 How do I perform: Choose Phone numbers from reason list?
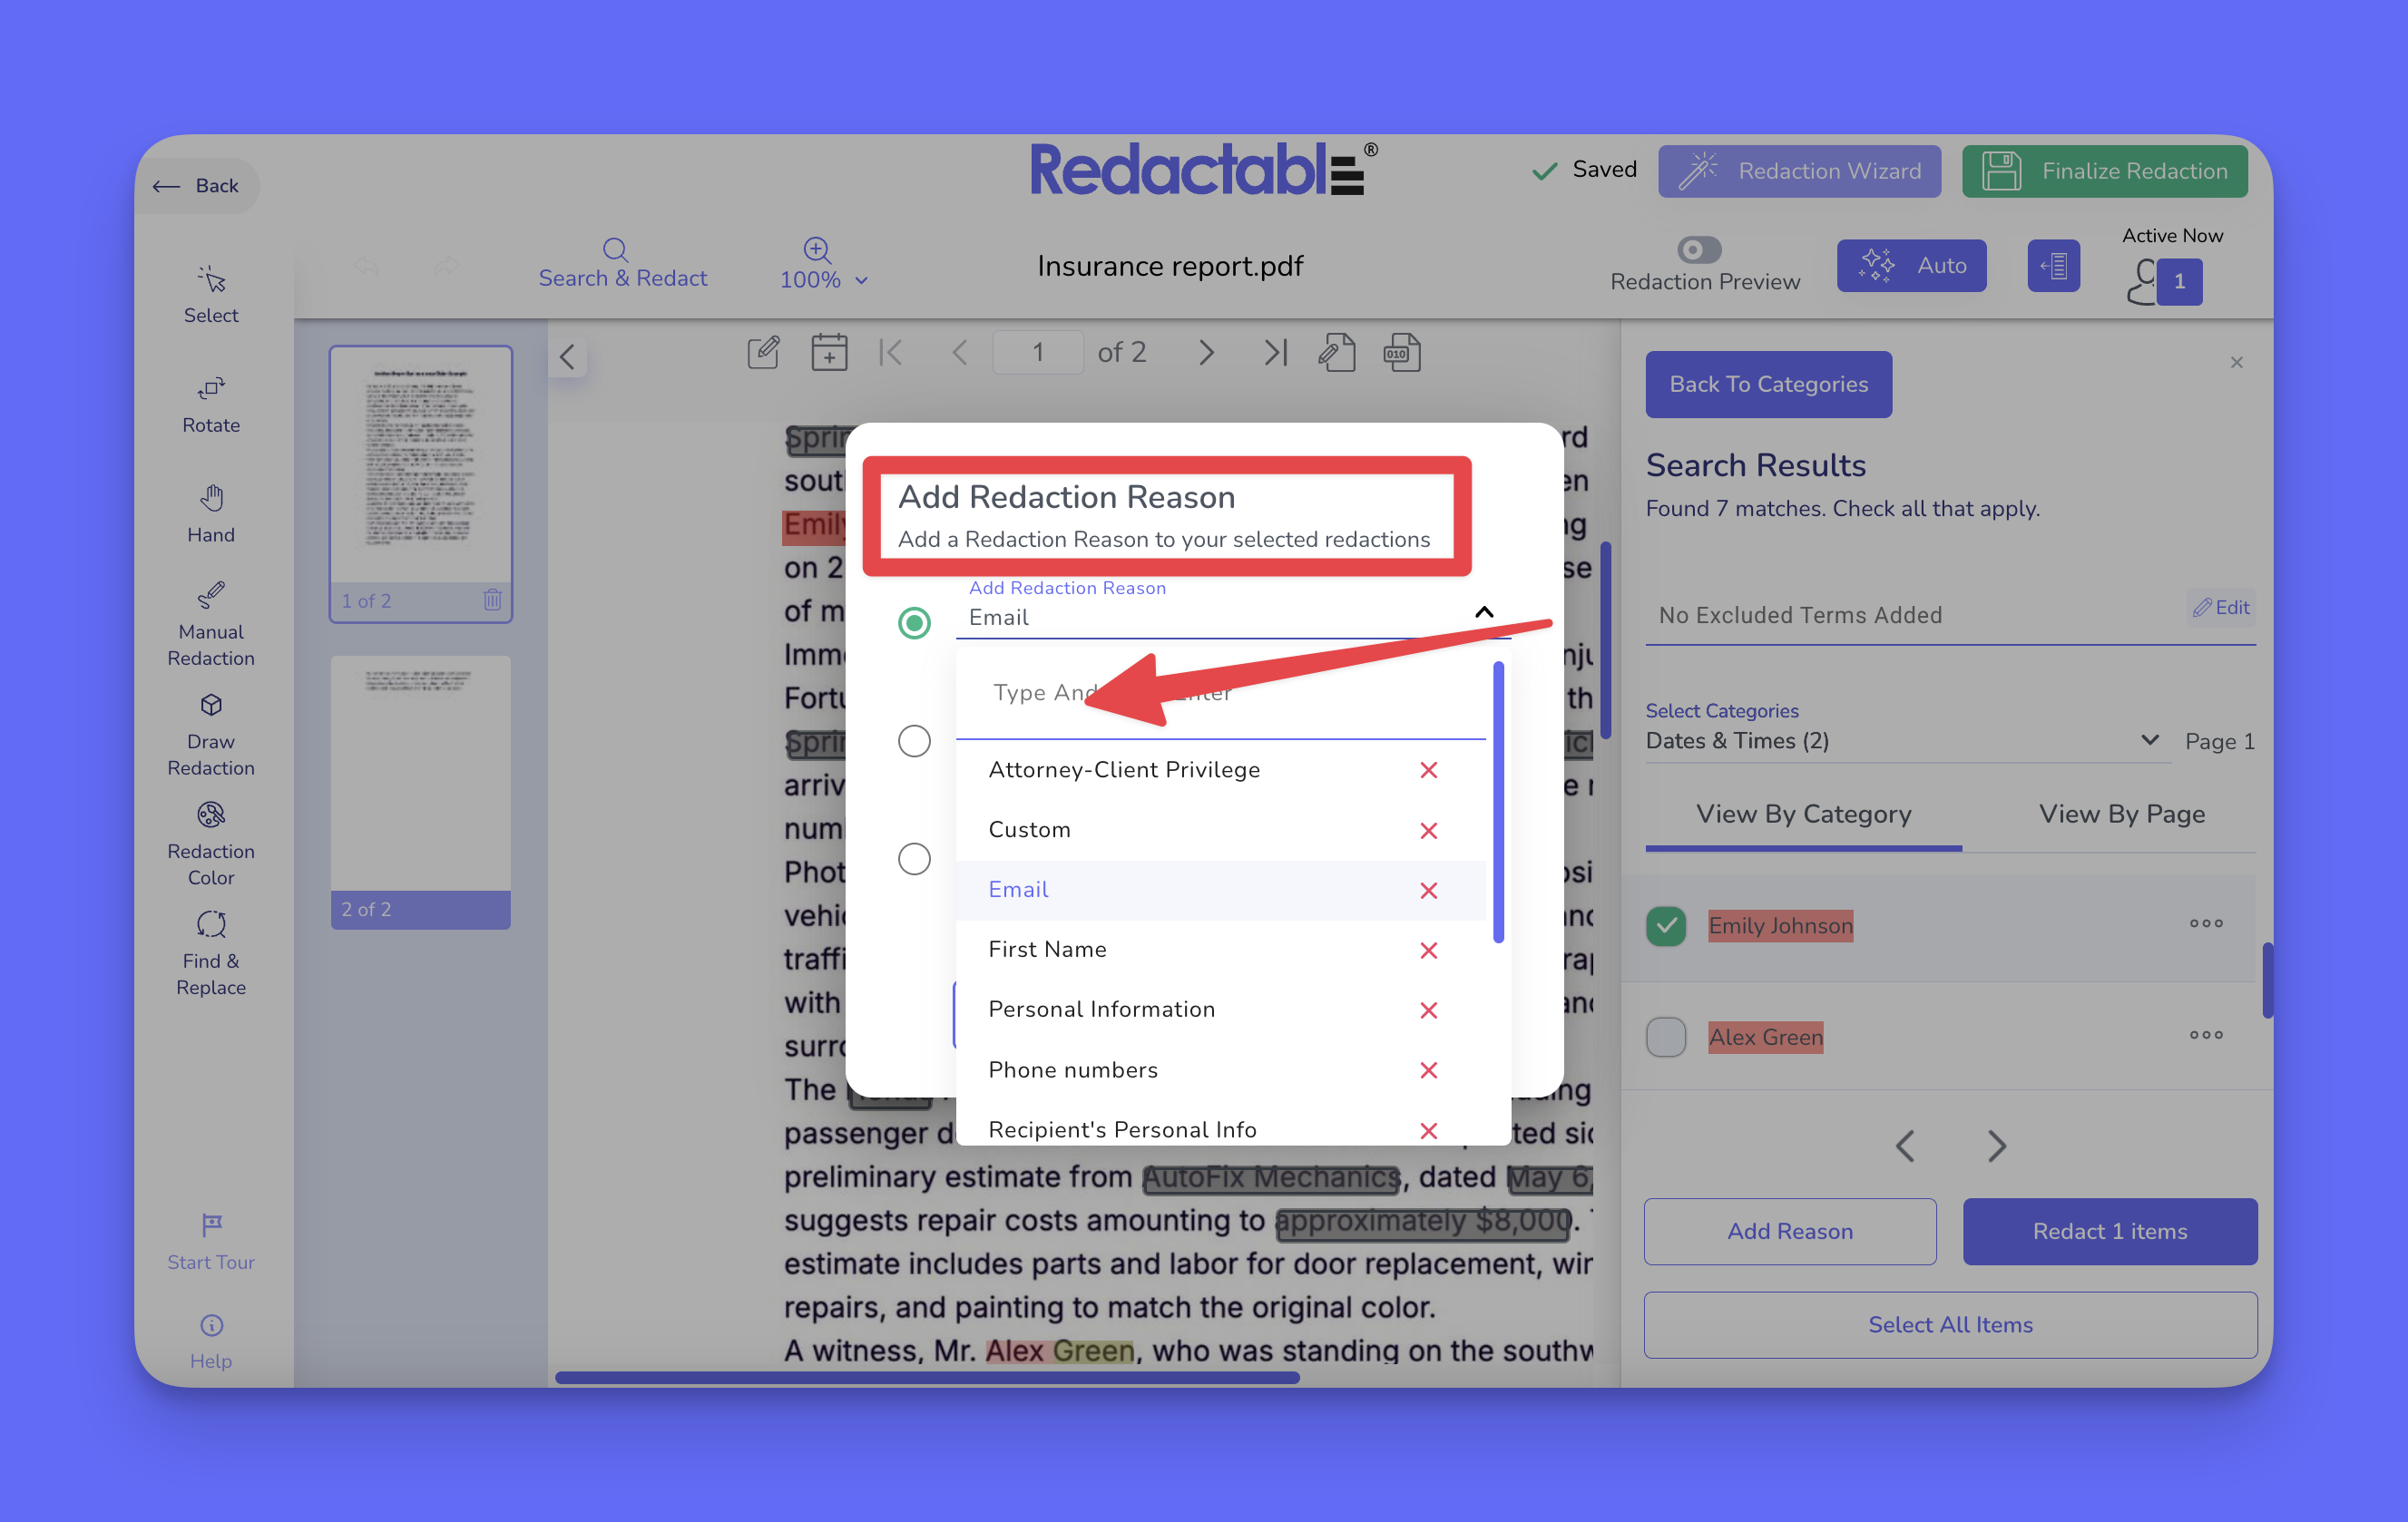tap(1072, 1070)
